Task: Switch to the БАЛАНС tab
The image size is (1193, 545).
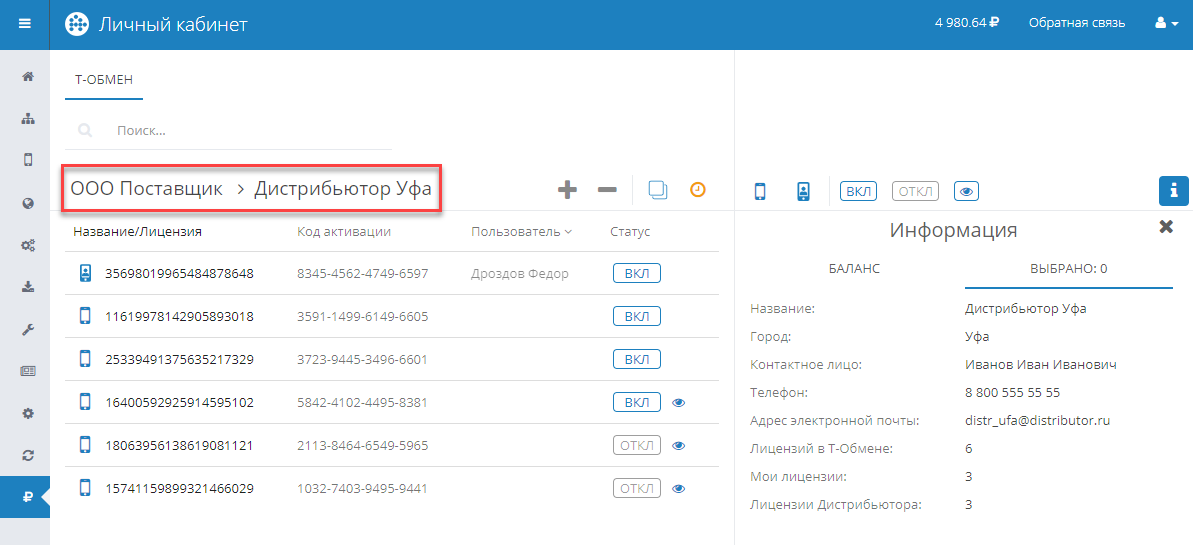Action: [854, 269]
